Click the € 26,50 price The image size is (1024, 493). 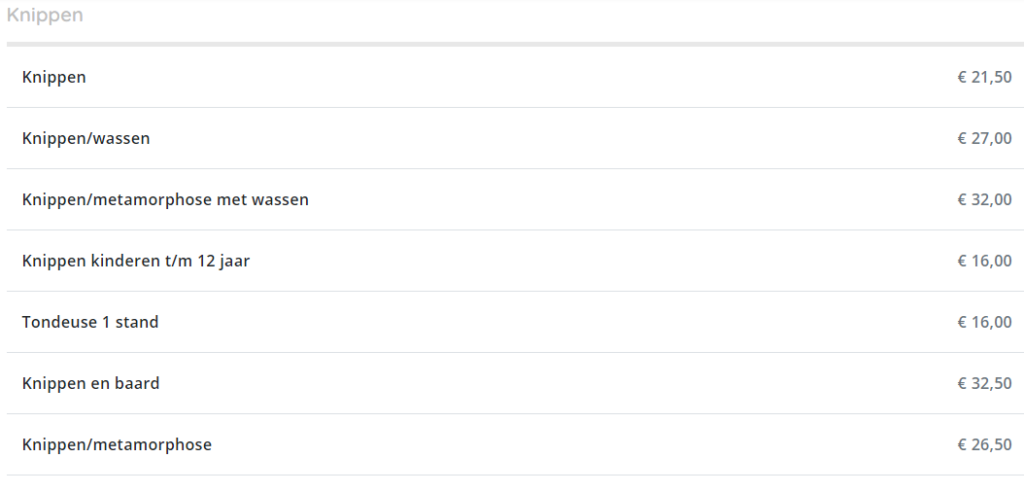985,445
